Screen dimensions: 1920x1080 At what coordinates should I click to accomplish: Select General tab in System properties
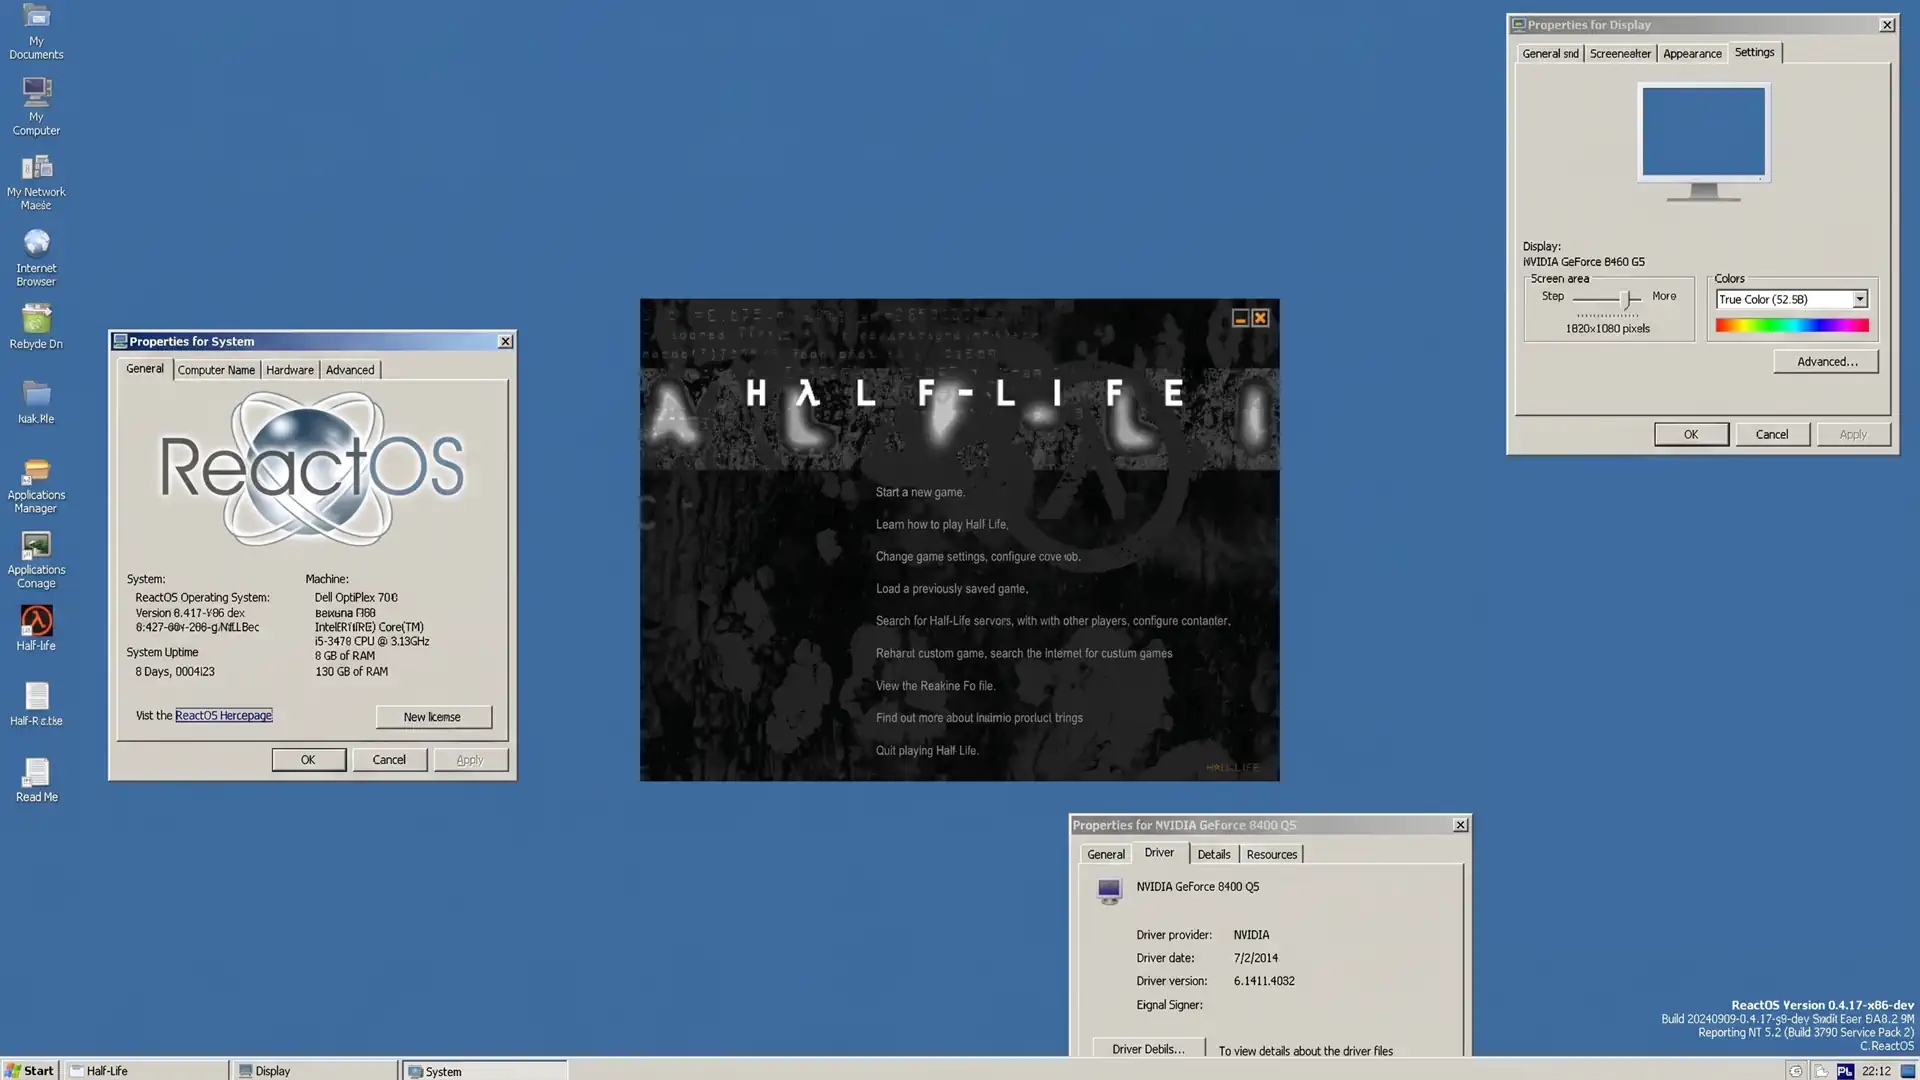click(145, 369)
